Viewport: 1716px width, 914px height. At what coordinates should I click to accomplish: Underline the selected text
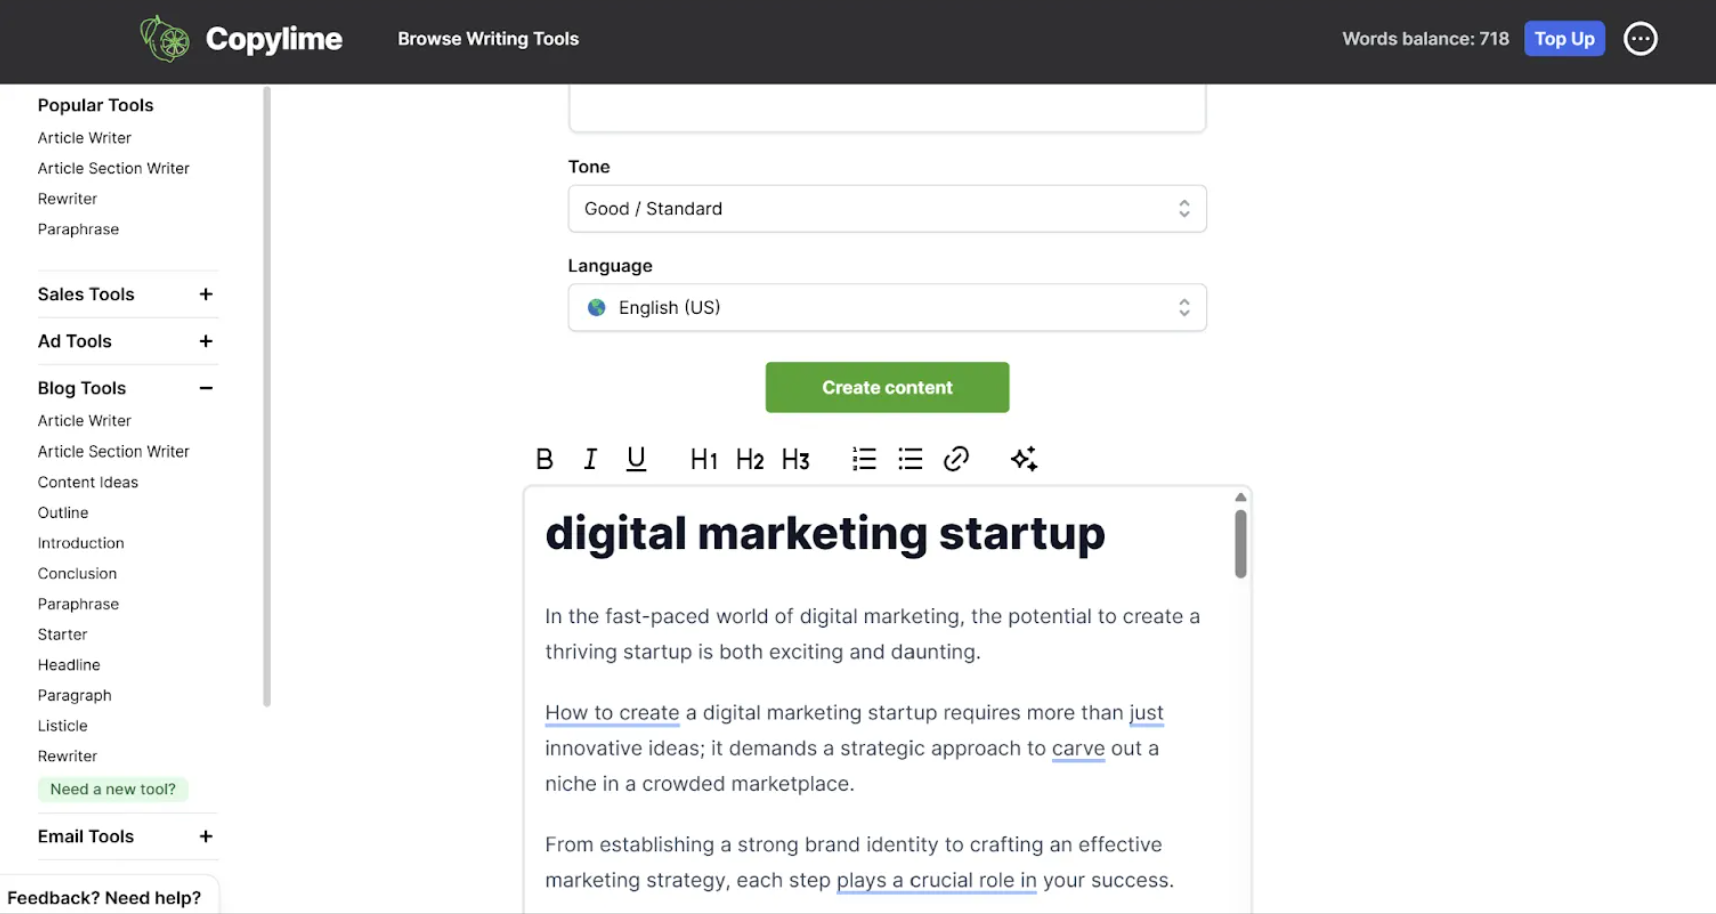(x=636, y=459)
